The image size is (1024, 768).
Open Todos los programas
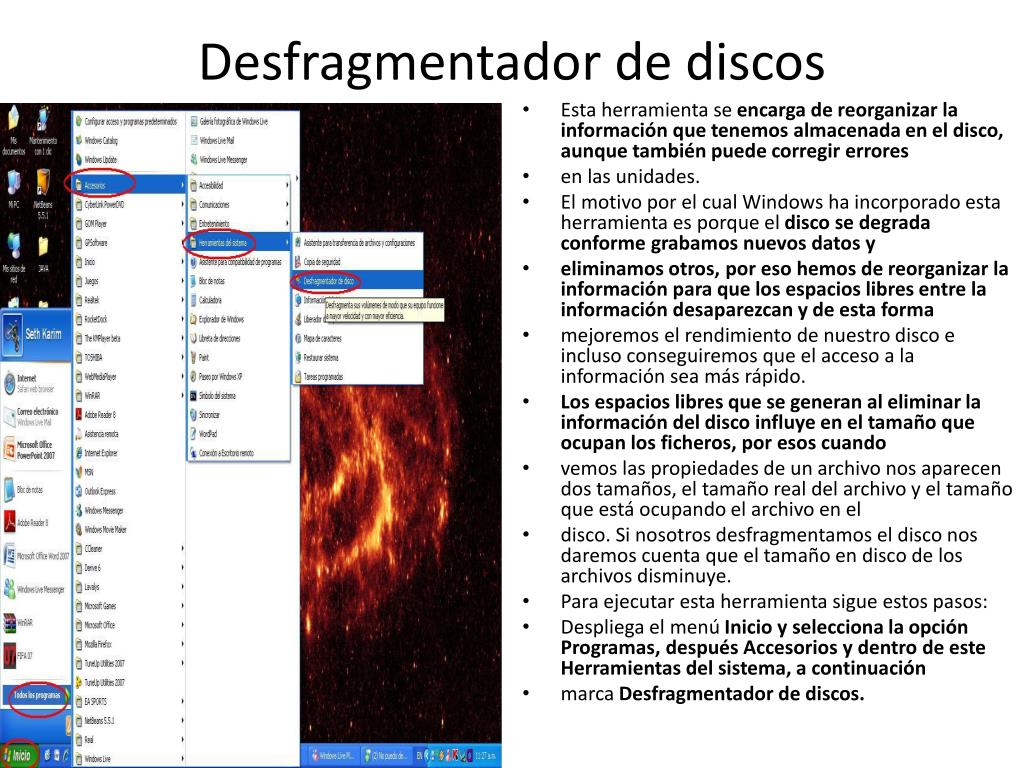tap(37, 695)
